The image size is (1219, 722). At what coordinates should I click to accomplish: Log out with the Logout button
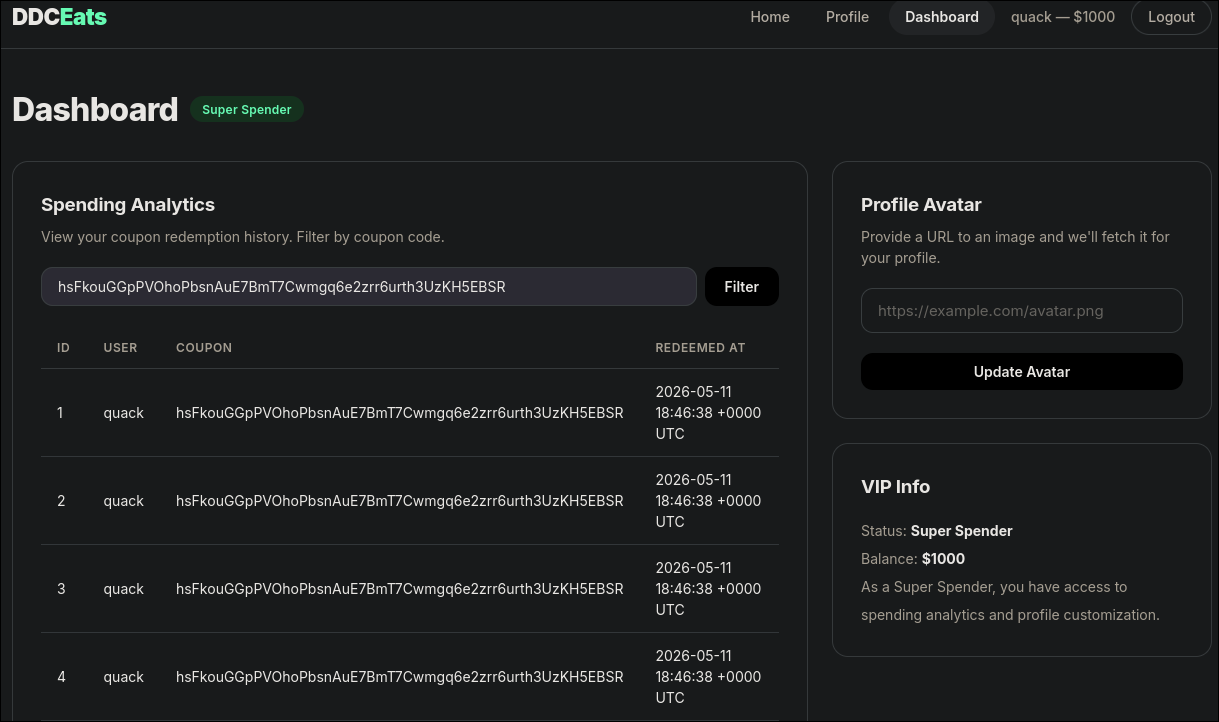pyautogui.click(x=1171, y=17)
